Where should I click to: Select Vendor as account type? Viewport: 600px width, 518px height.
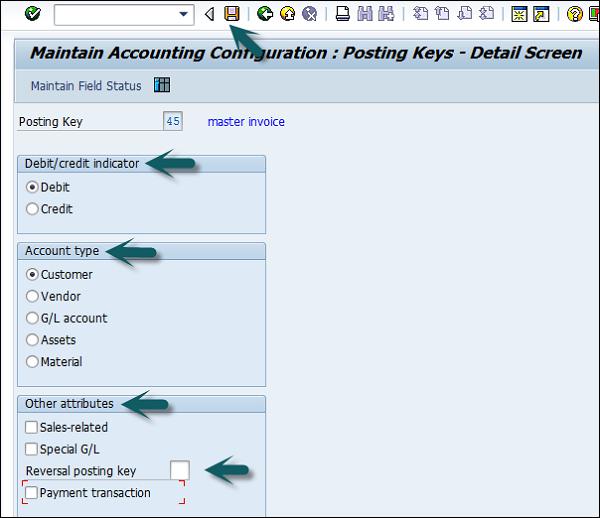[x=33, y=296]
